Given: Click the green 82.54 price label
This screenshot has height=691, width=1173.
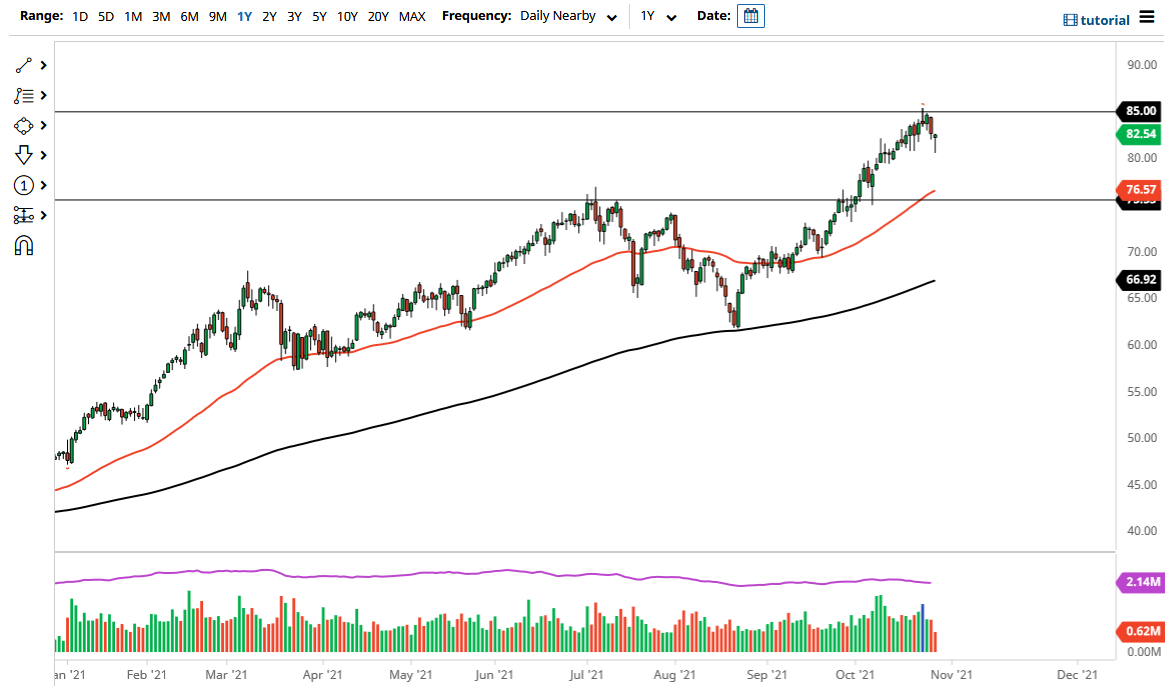Looking at the screenshot, I should coord(1139,134).
